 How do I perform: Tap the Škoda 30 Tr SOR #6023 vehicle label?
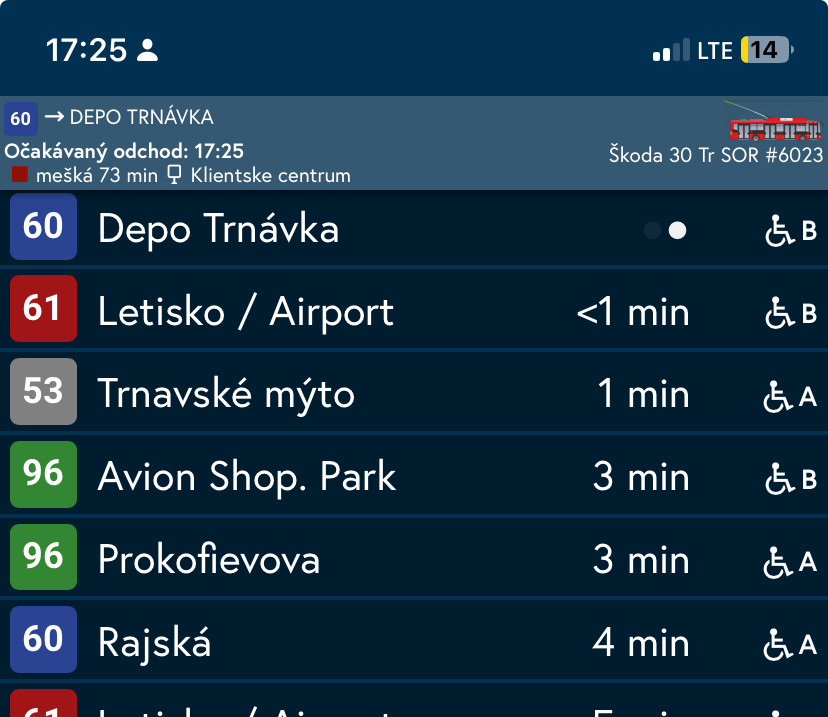click(715, 155)
